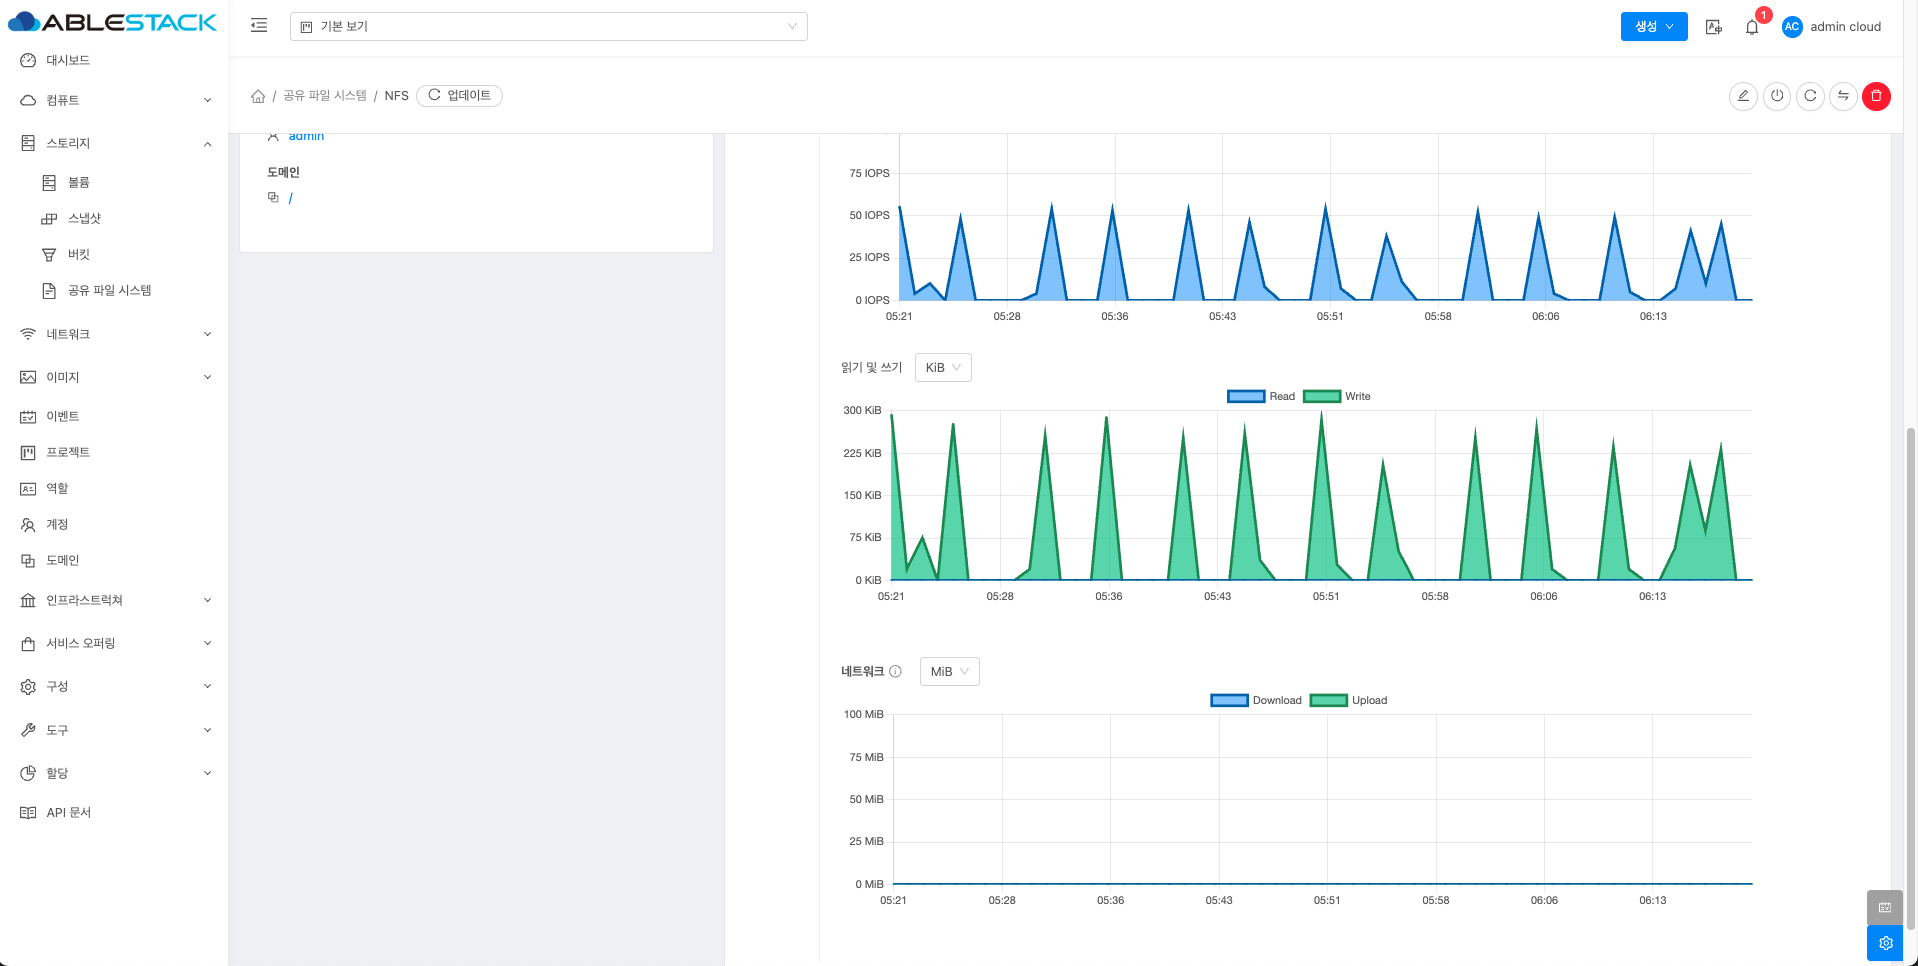The width and height of the screenshot is (1918, 966).
Task: Click the blue settings gear icon
Action: [x=1885, y=943]
